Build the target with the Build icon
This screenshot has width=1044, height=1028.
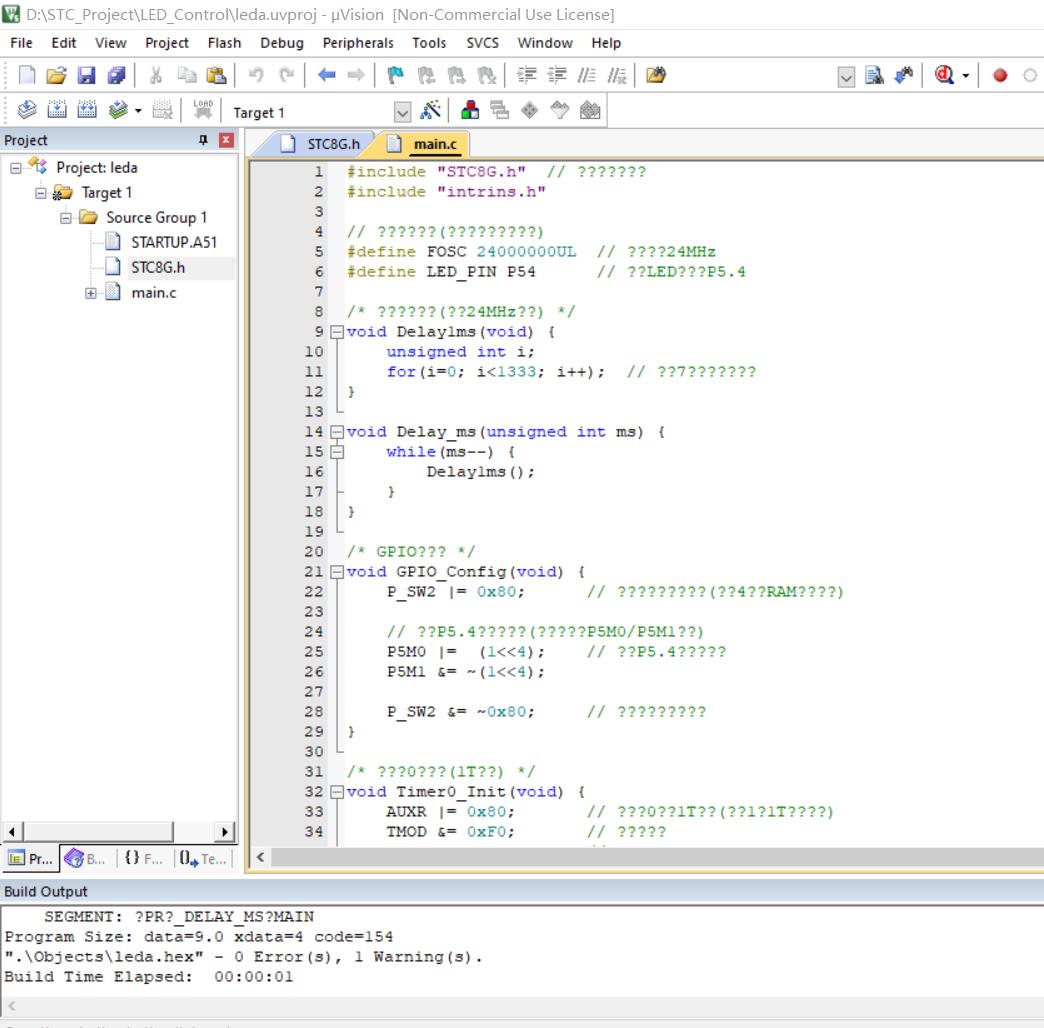[57, 110]
